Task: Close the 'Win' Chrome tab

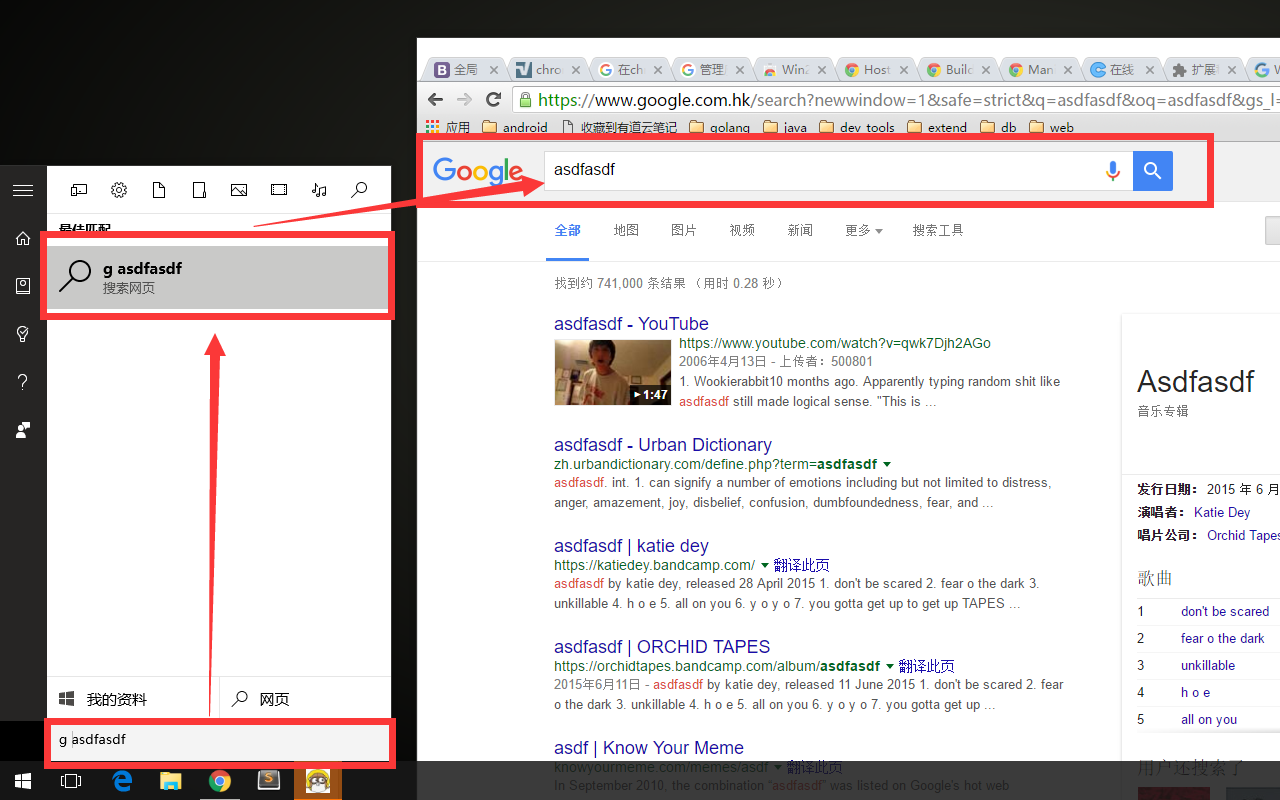Action: [x=823, y=70]
